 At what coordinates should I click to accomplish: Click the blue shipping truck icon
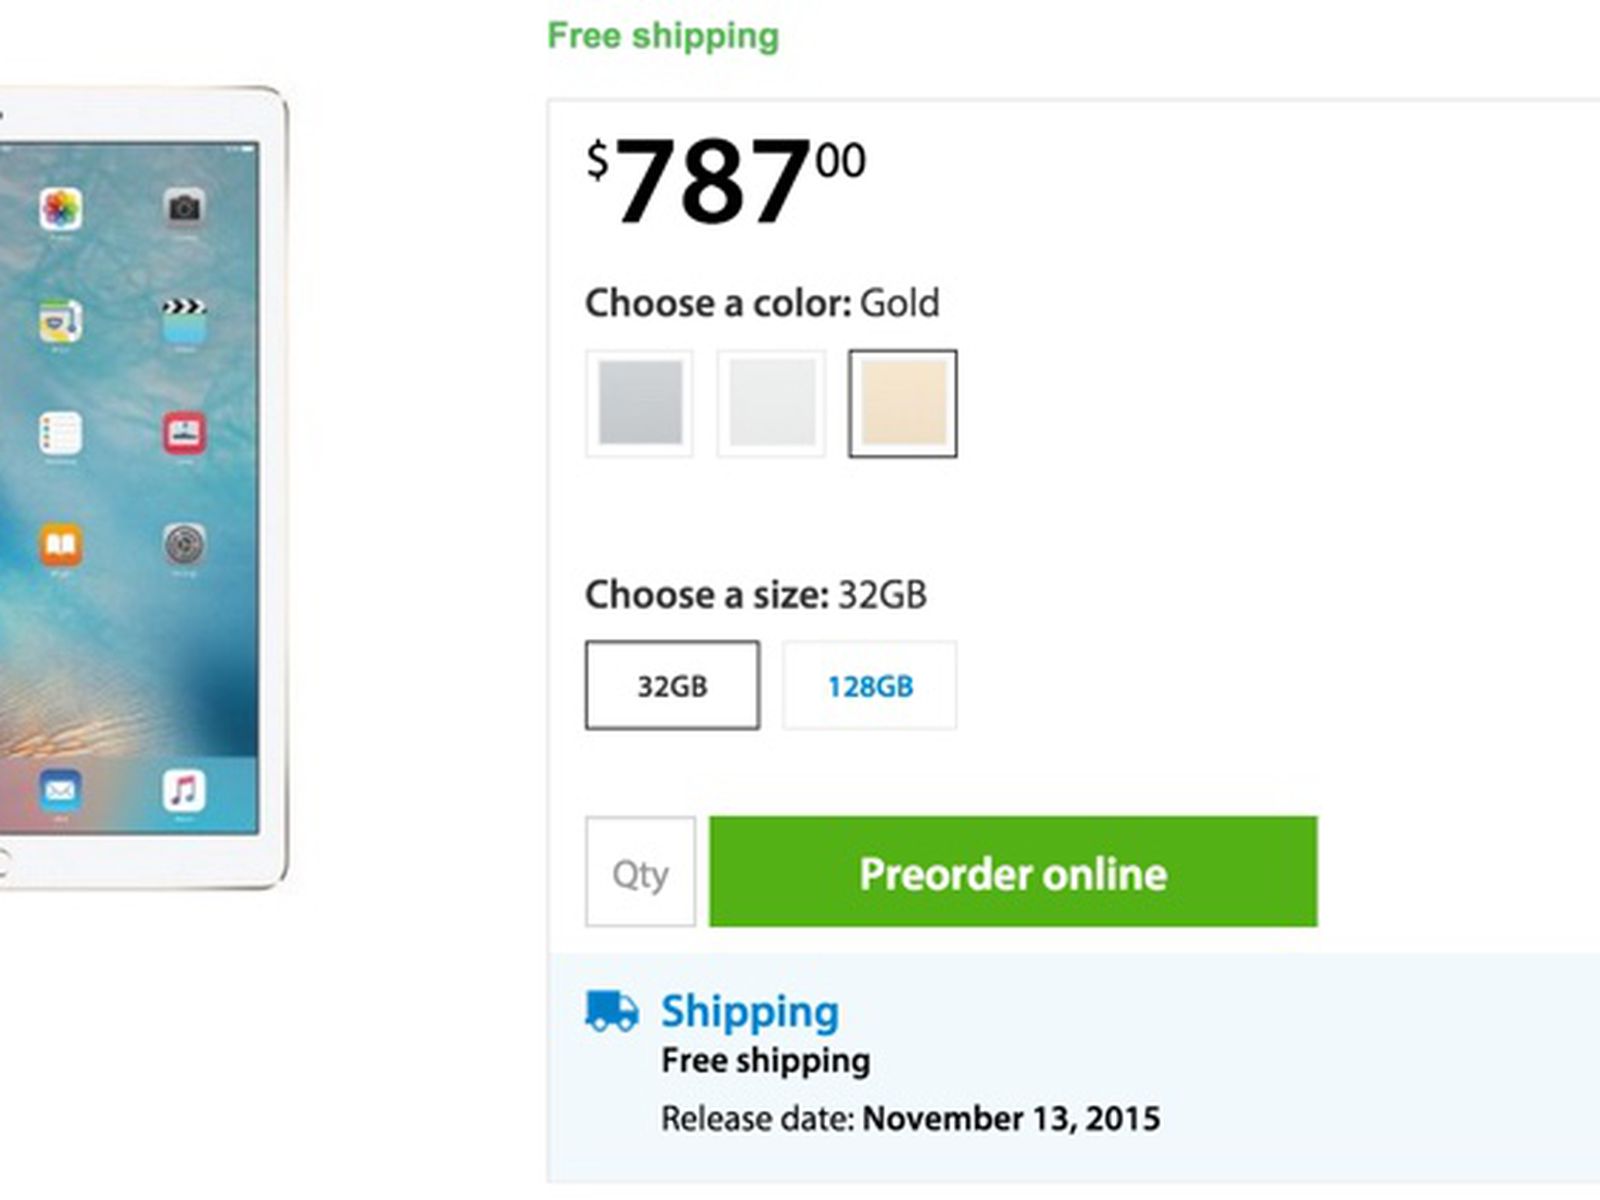pos(611,1011)
